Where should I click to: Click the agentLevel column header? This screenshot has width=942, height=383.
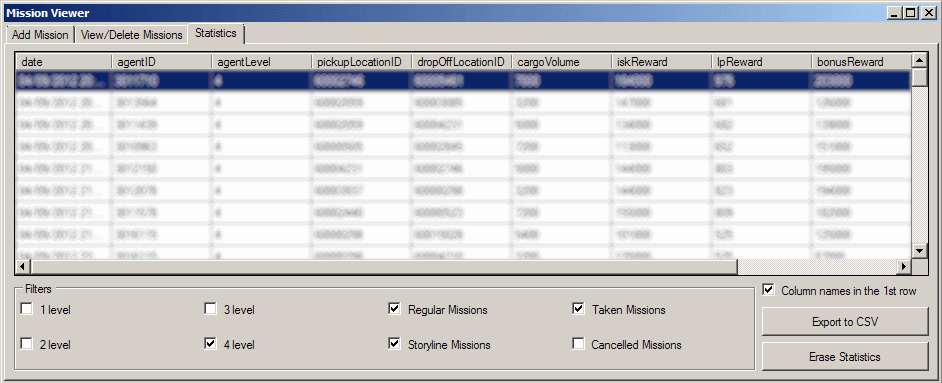[x=261, y=62]
